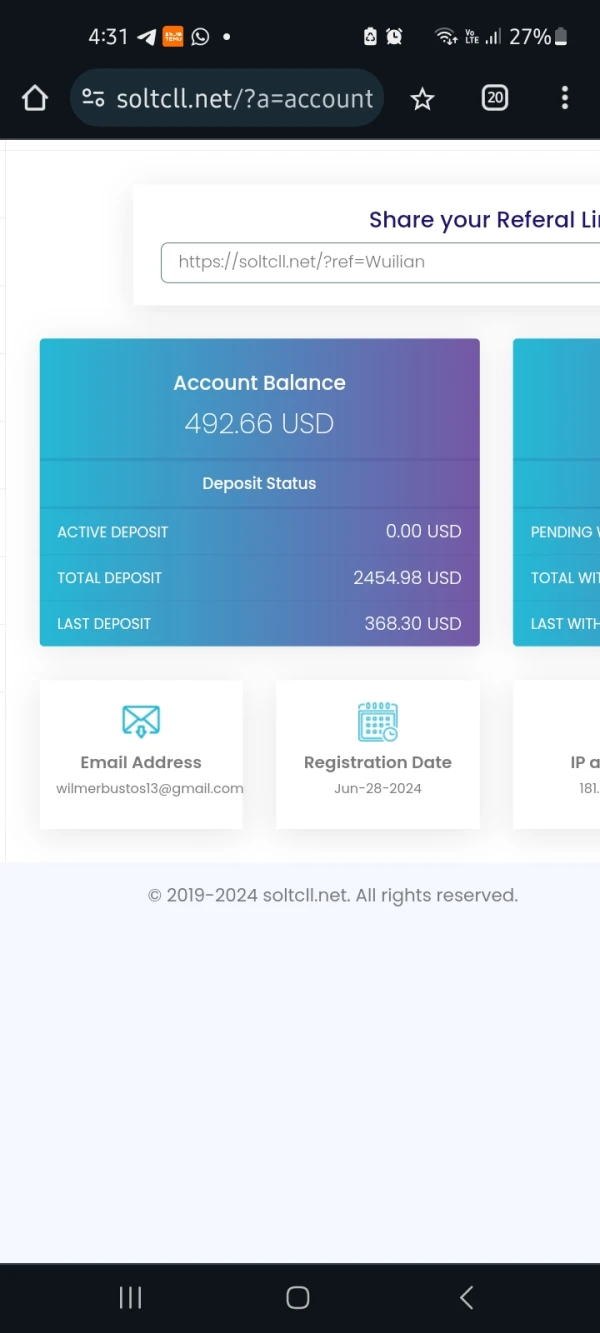Tap the browser home icon

tap(35, 98)
